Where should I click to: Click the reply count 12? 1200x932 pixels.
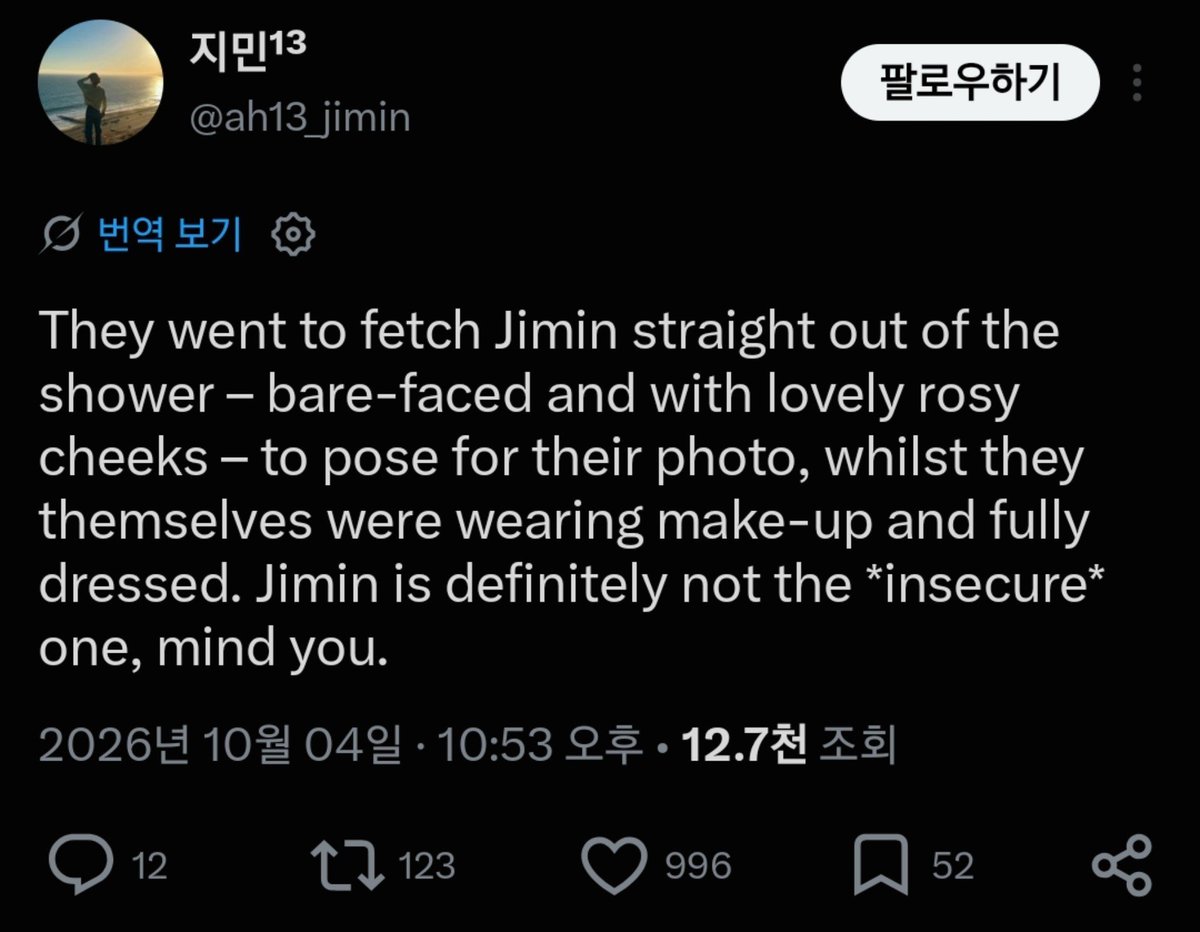(149, 866)
